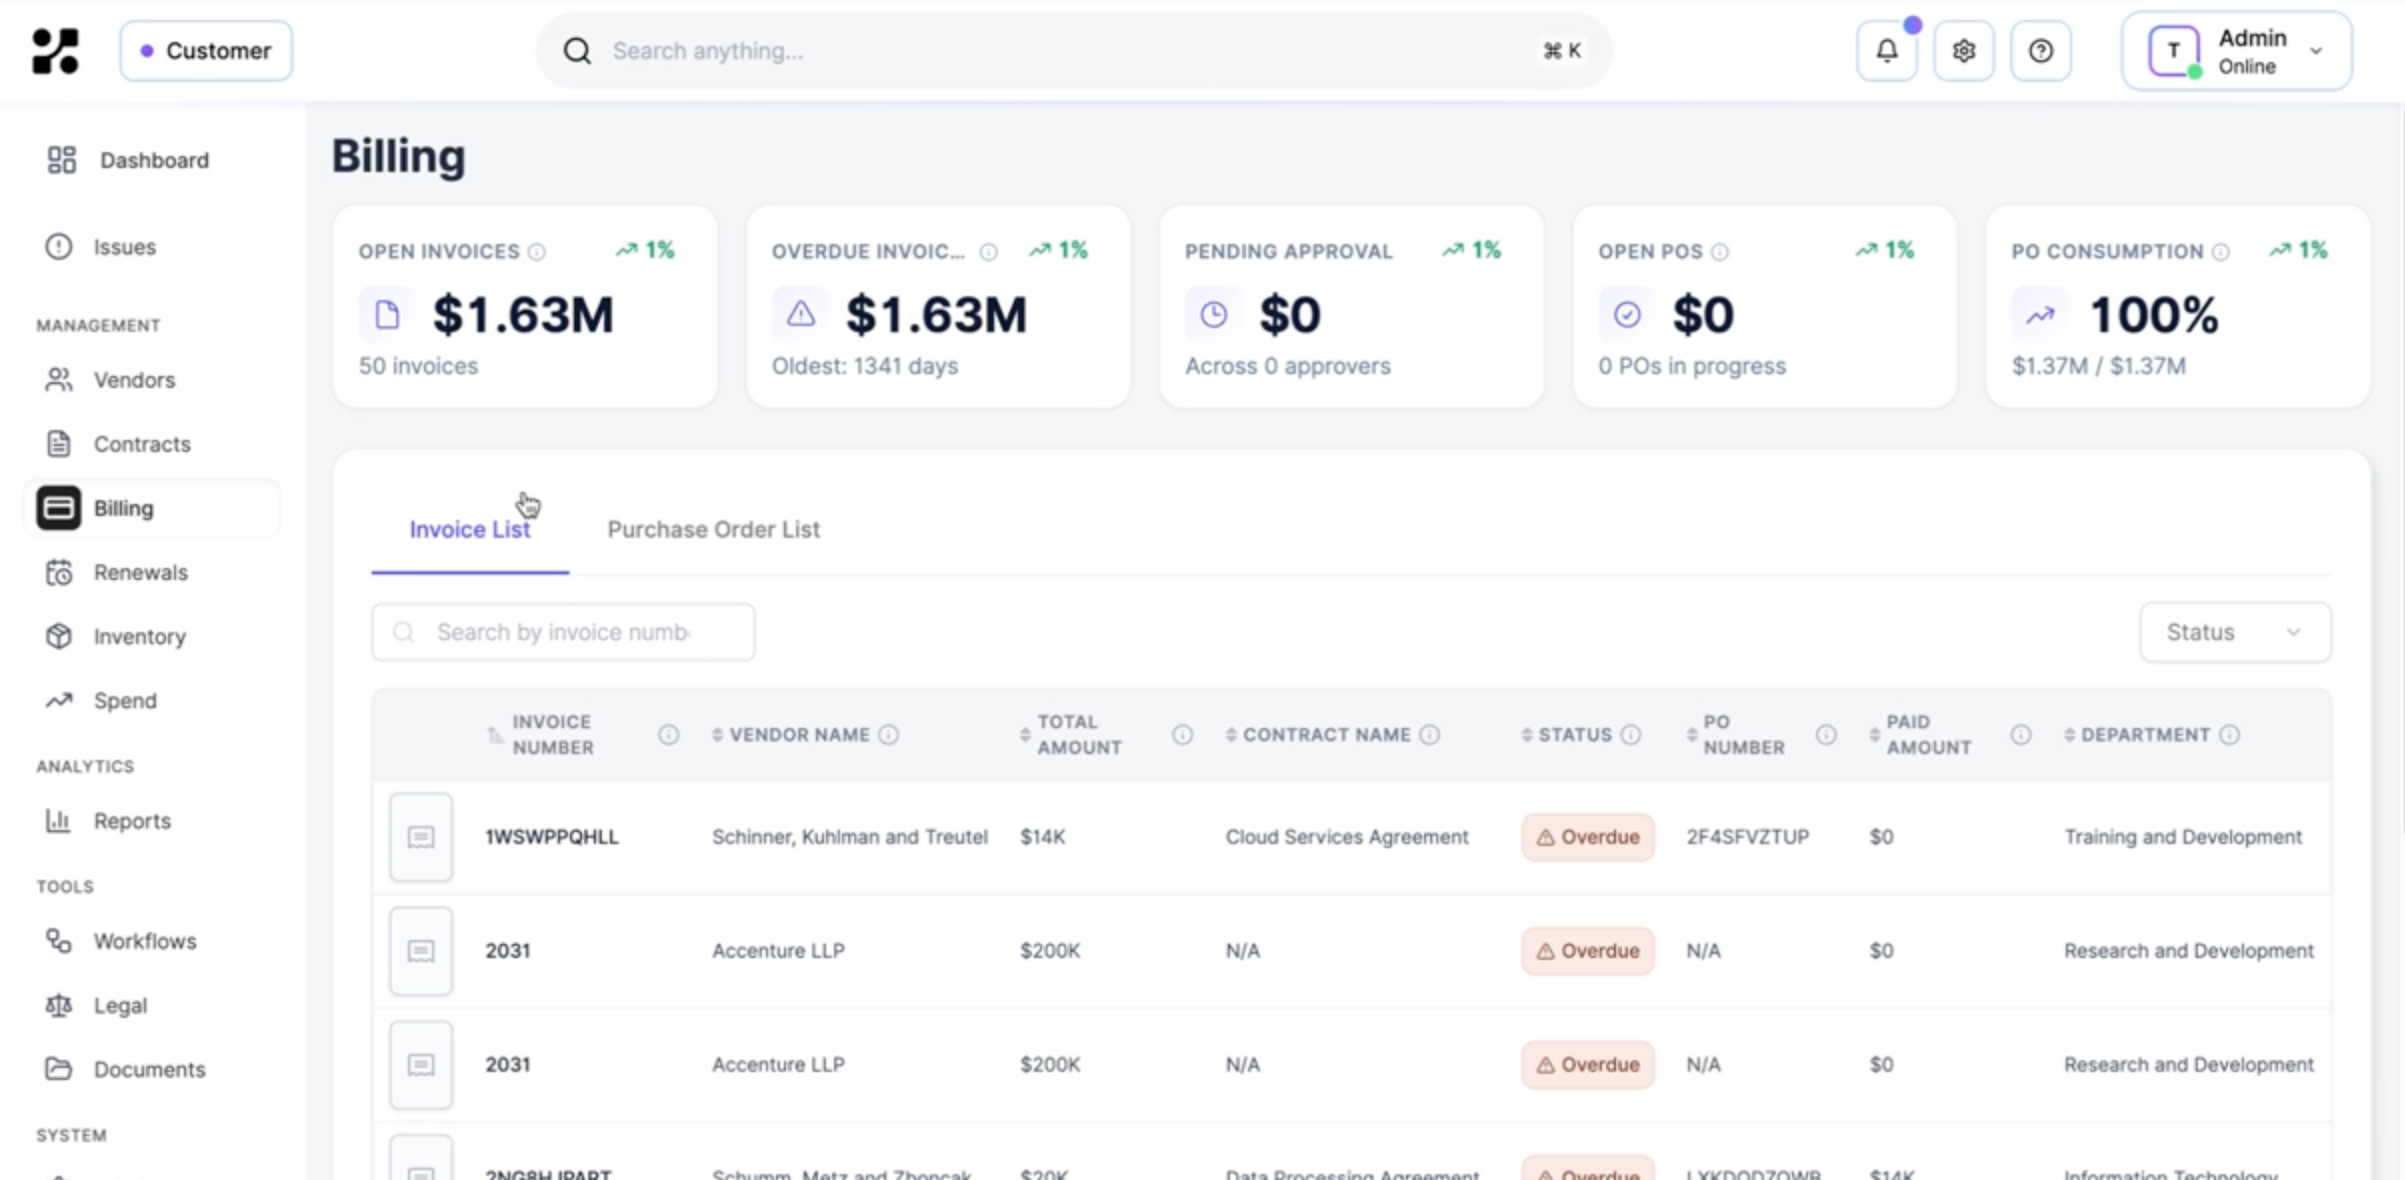The height and width of the screenshot is (1180, 2405).
Task: Open application settings via the gear icon
Action: [1963, 50]
